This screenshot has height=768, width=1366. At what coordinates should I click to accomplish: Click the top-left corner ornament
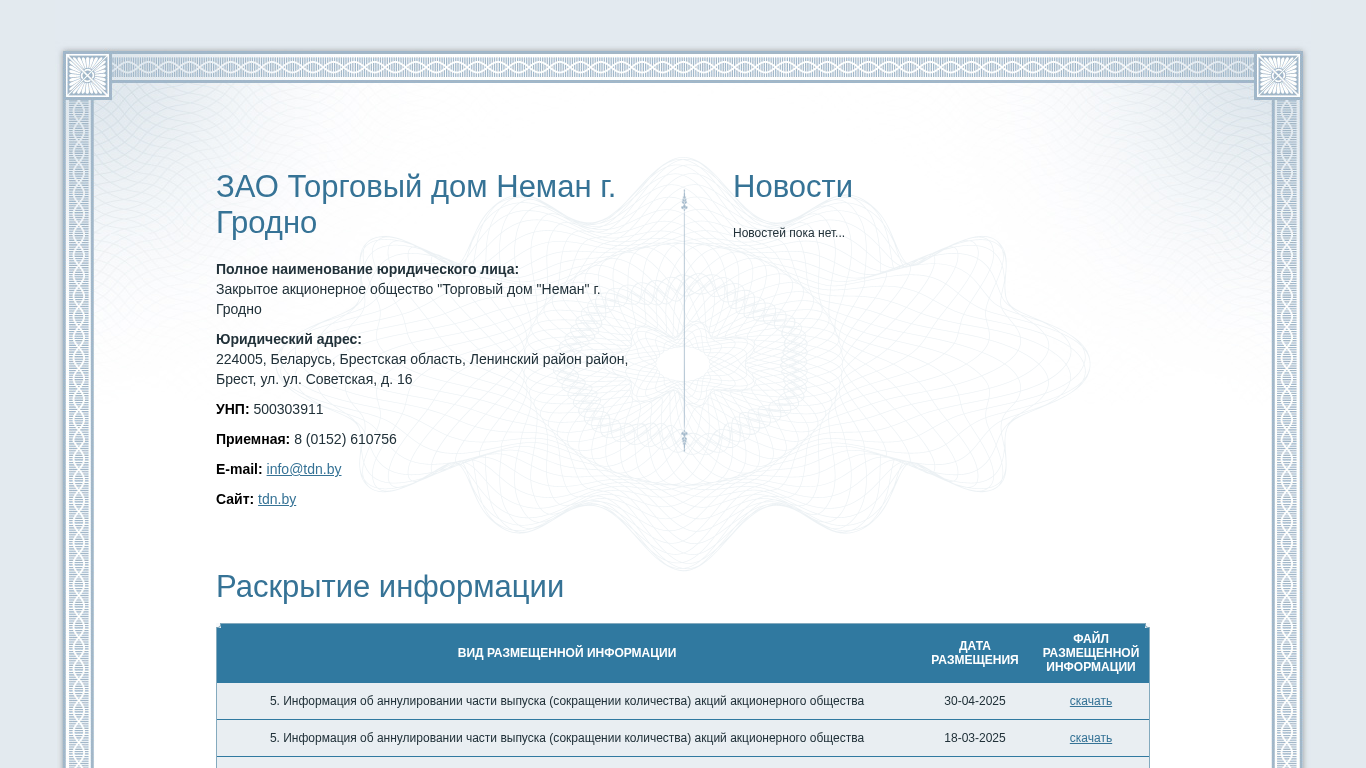pos(87,75)
